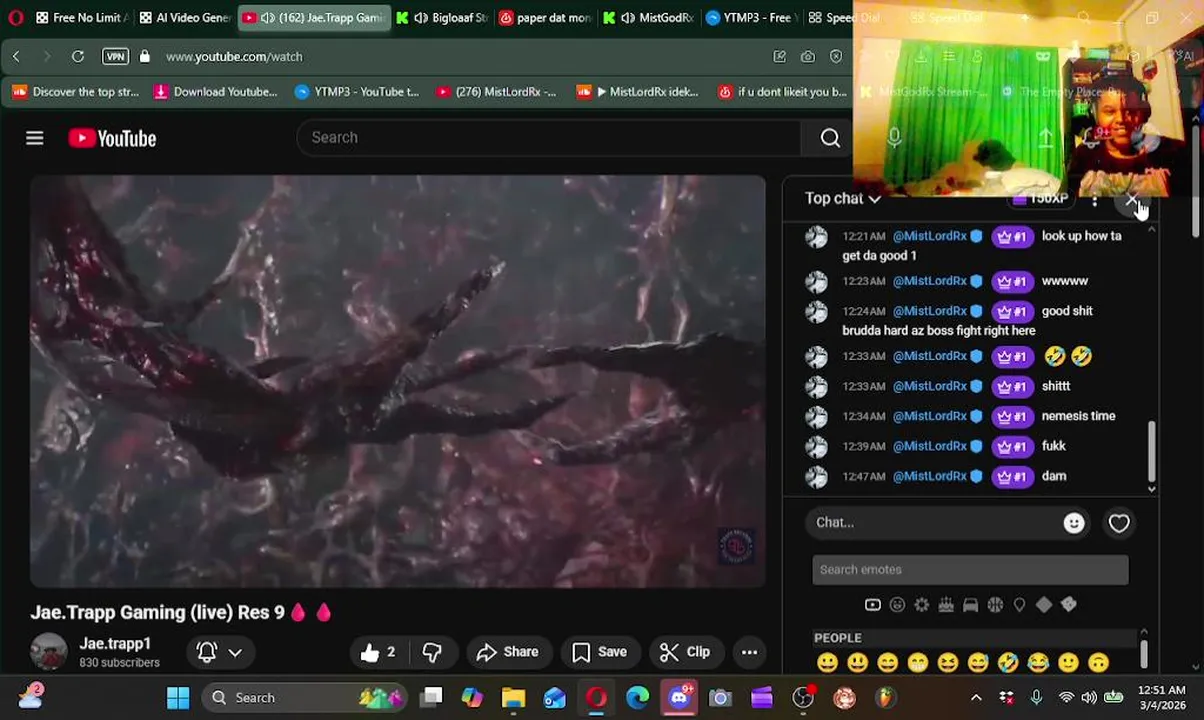Select the cake food emoji category
This screenshot has height=720, width=1204.
pos(946,605)
